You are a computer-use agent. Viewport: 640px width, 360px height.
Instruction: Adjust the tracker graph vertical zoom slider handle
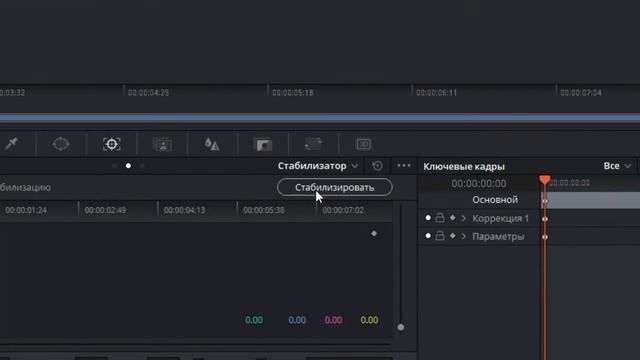pyautogui.click(x=400, y=327)
